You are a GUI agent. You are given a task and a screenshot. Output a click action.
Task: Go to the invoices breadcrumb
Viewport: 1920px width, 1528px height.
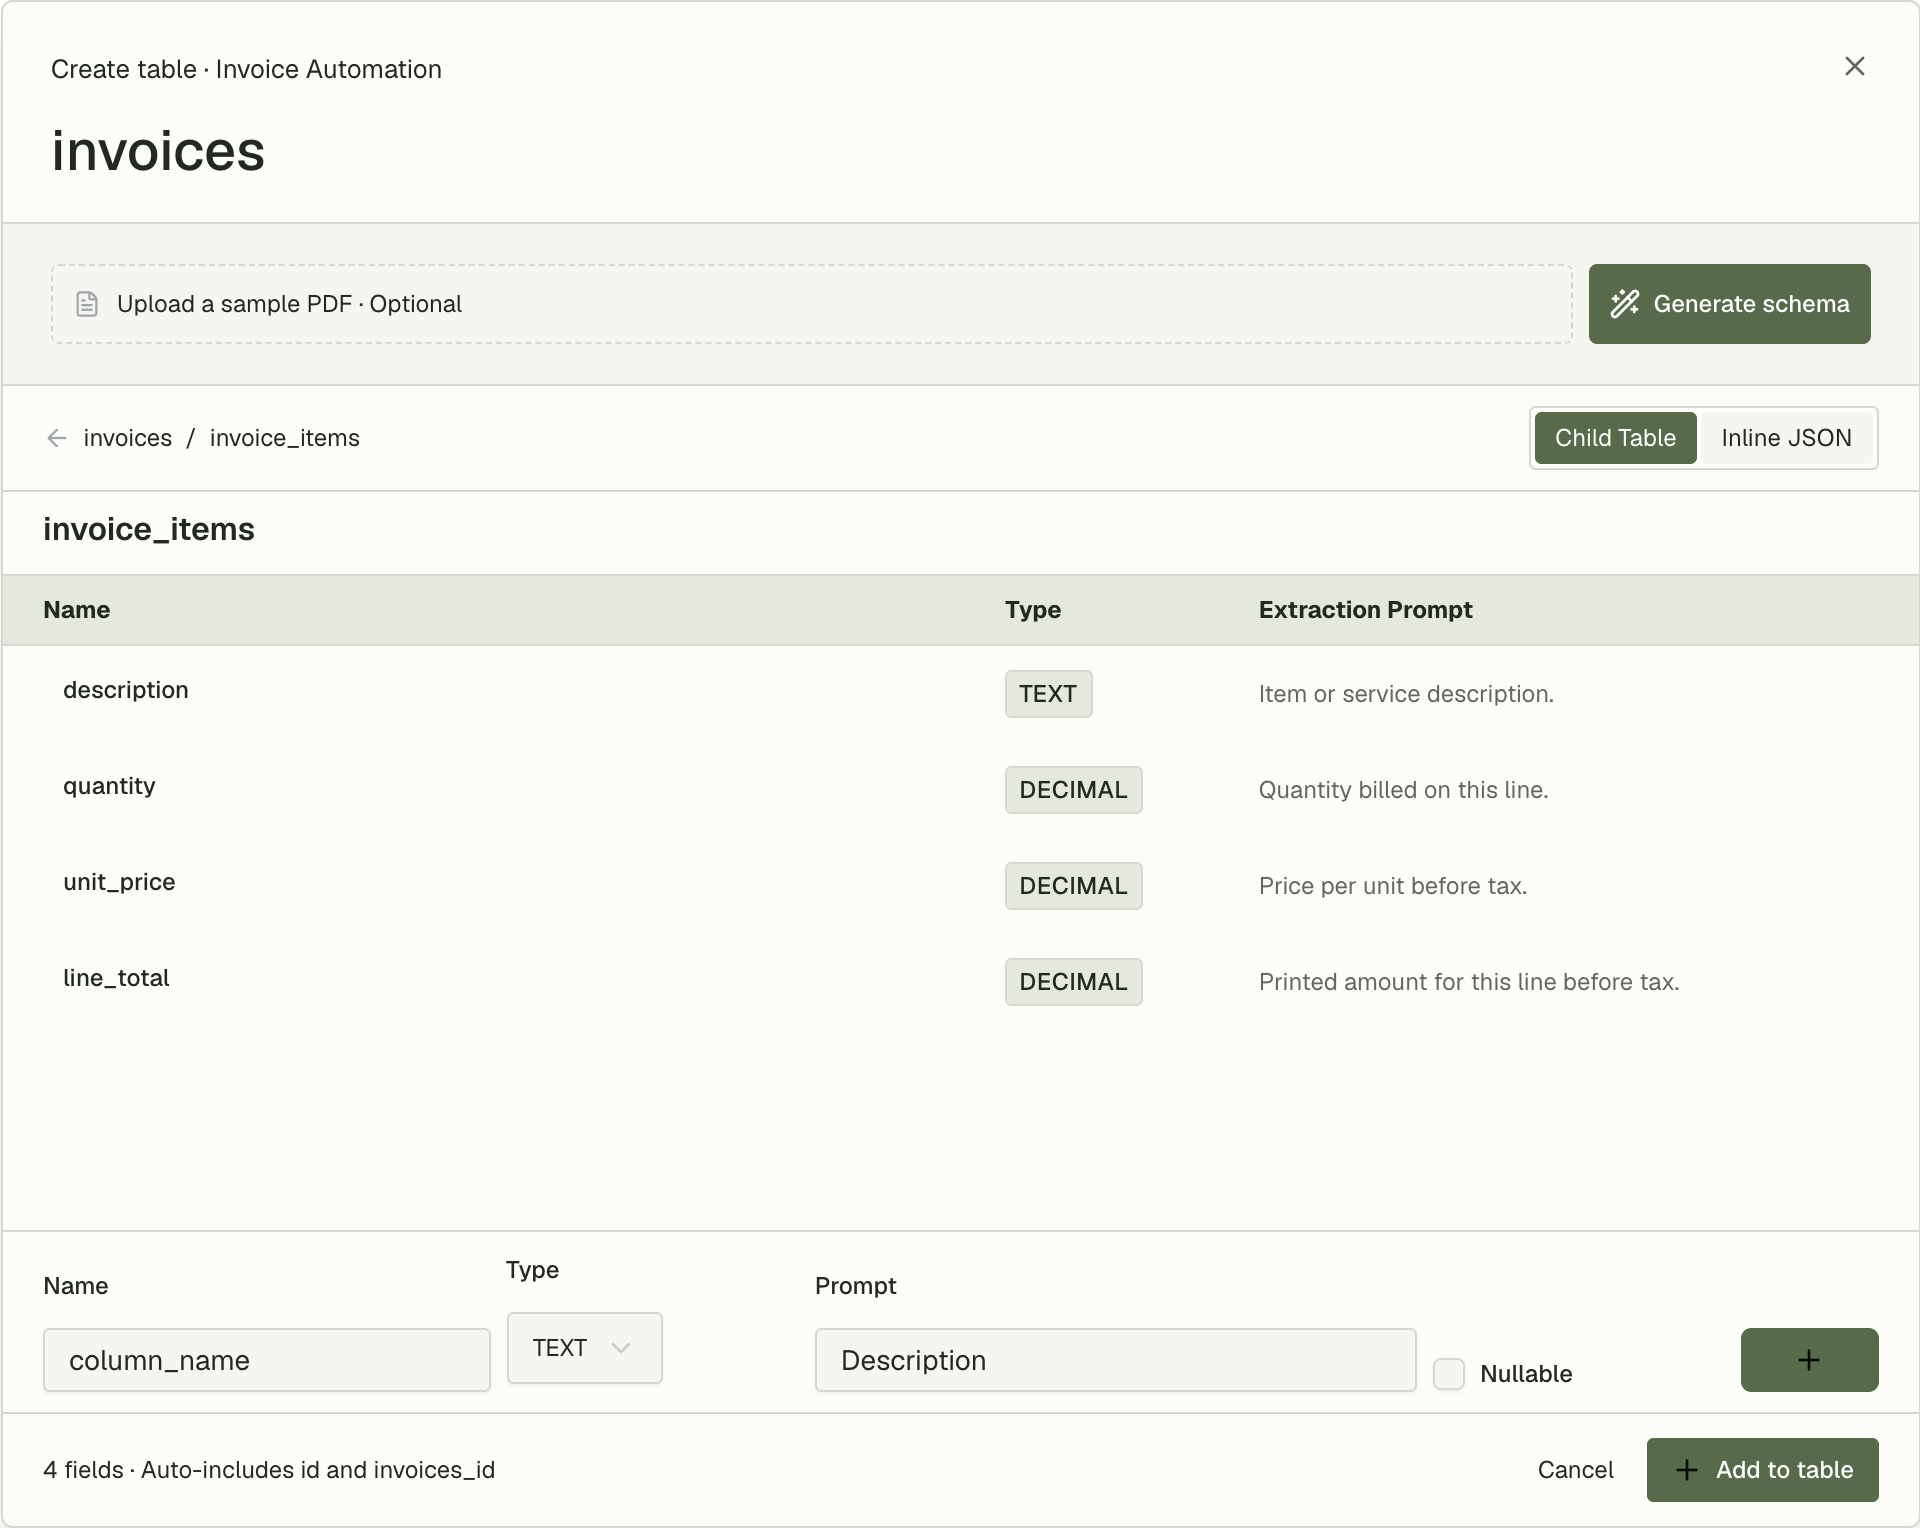click(x=128, y=438)
